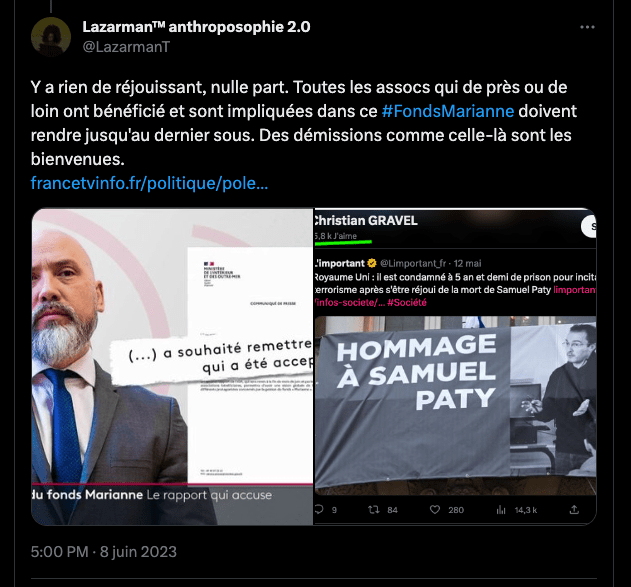Open the three-dot more options menu
631x587 pixels.
pos(587,27)
